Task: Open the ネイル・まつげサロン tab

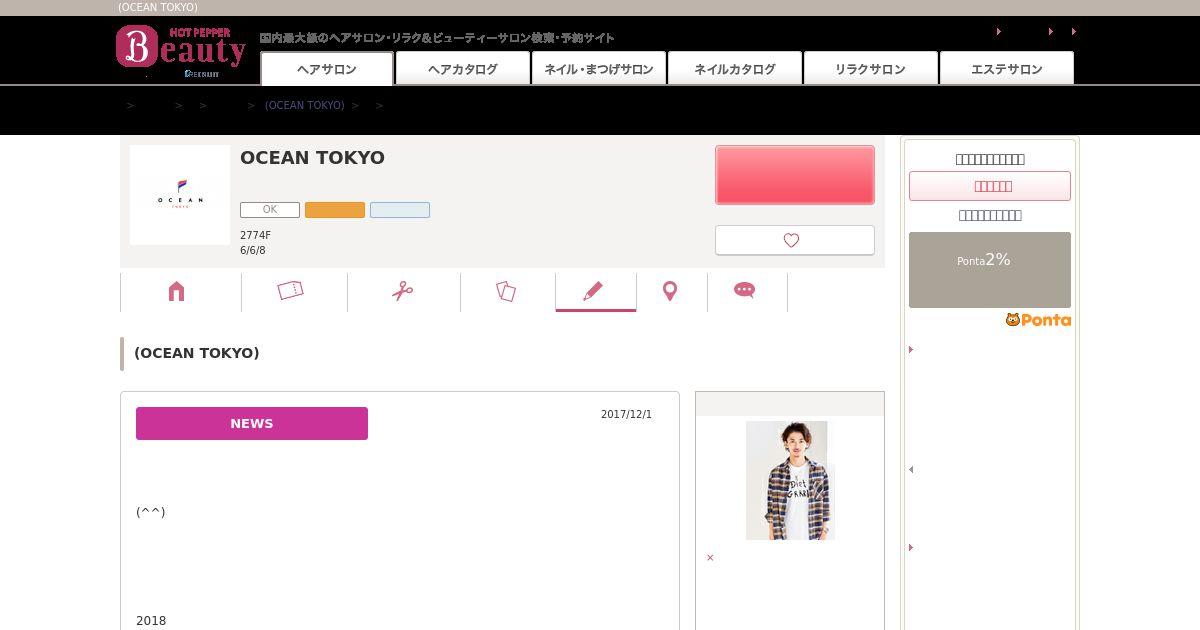Action: 599,69
